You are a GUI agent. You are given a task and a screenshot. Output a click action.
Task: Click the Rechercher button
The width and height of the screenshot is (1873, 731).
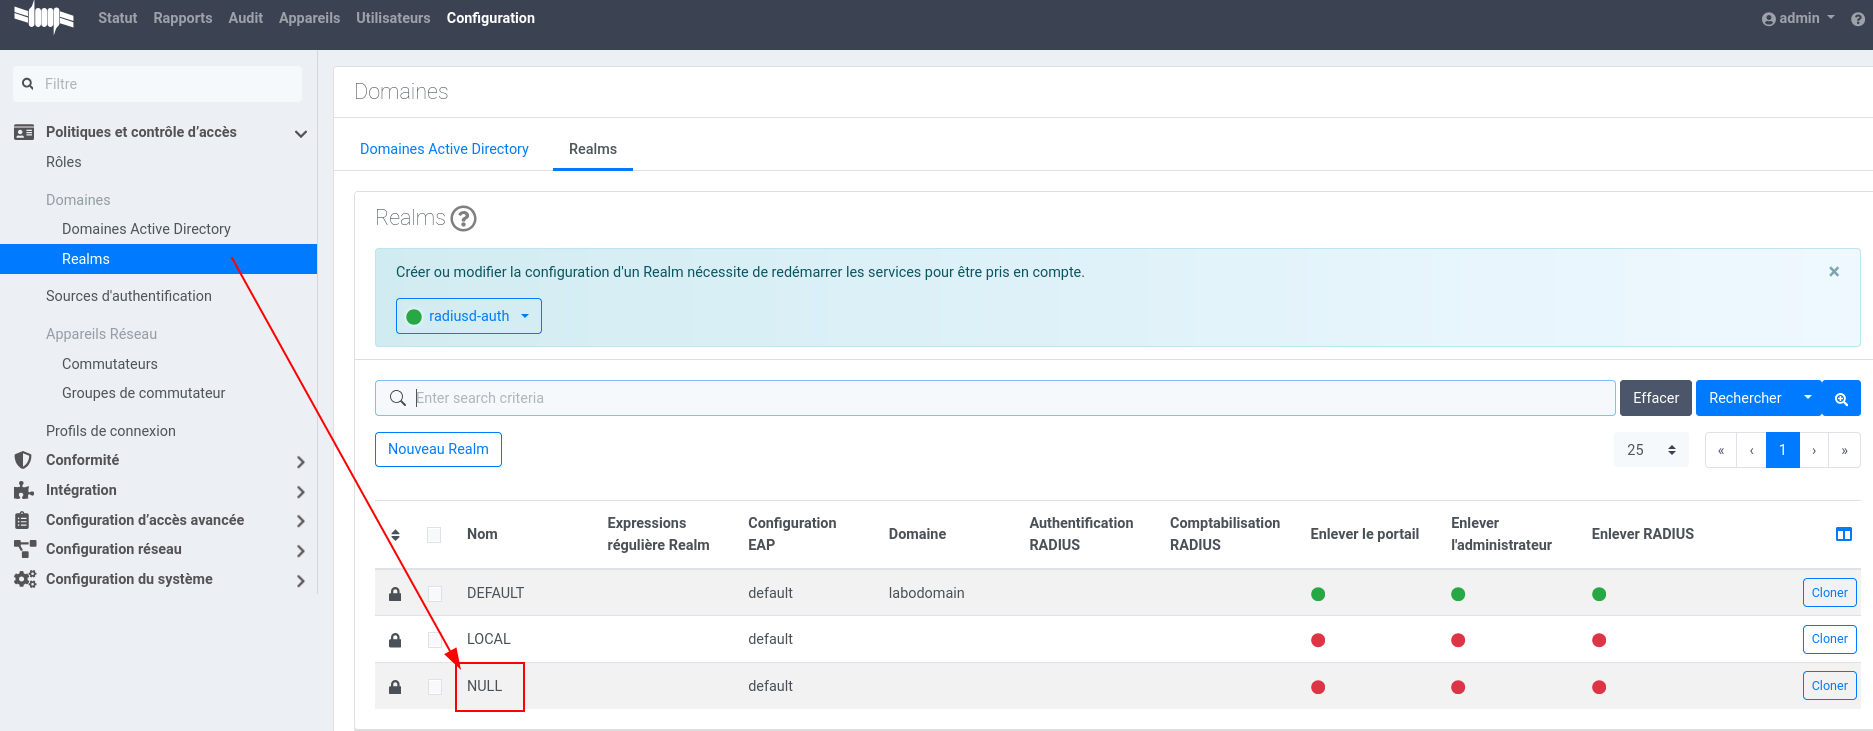pyautogui.click(x=1745, y=398)
